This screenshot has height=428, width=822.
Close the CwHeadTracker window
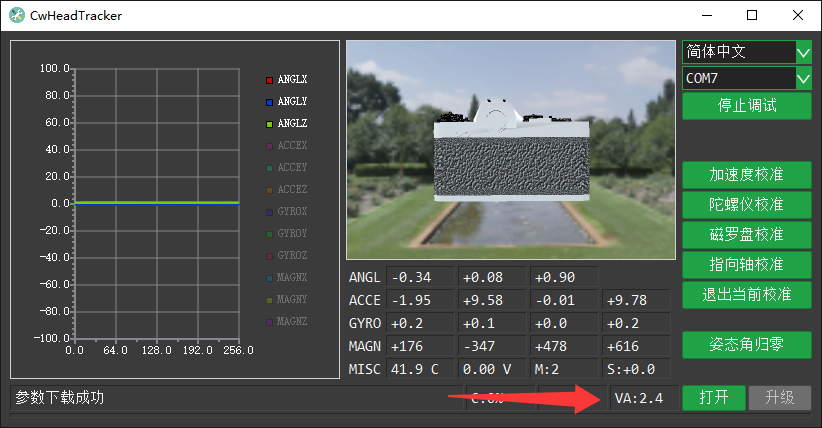[798, 15]
